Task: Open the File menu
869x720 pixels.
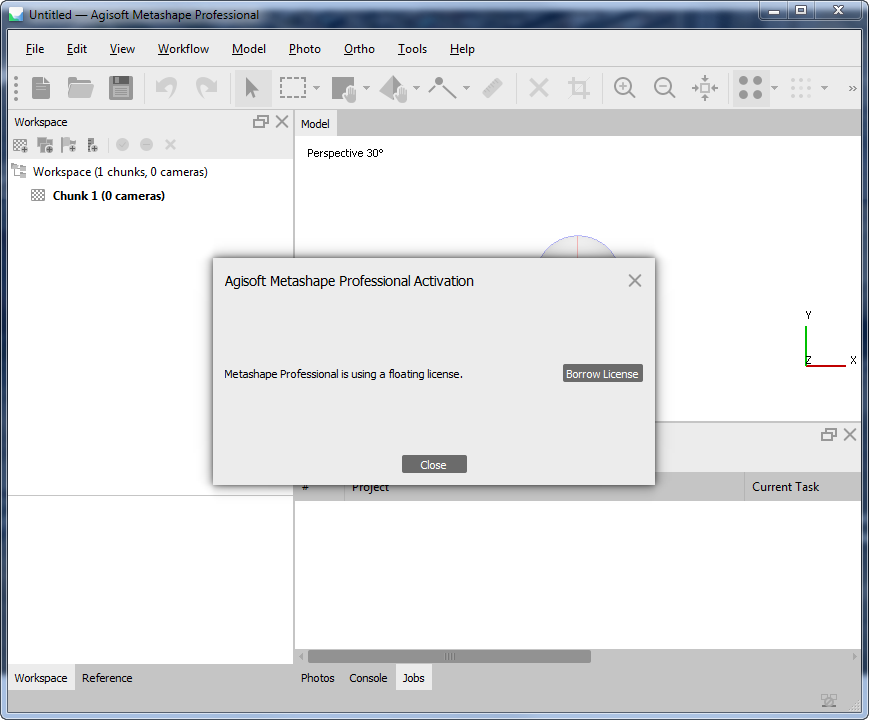Action: [35, 49]
